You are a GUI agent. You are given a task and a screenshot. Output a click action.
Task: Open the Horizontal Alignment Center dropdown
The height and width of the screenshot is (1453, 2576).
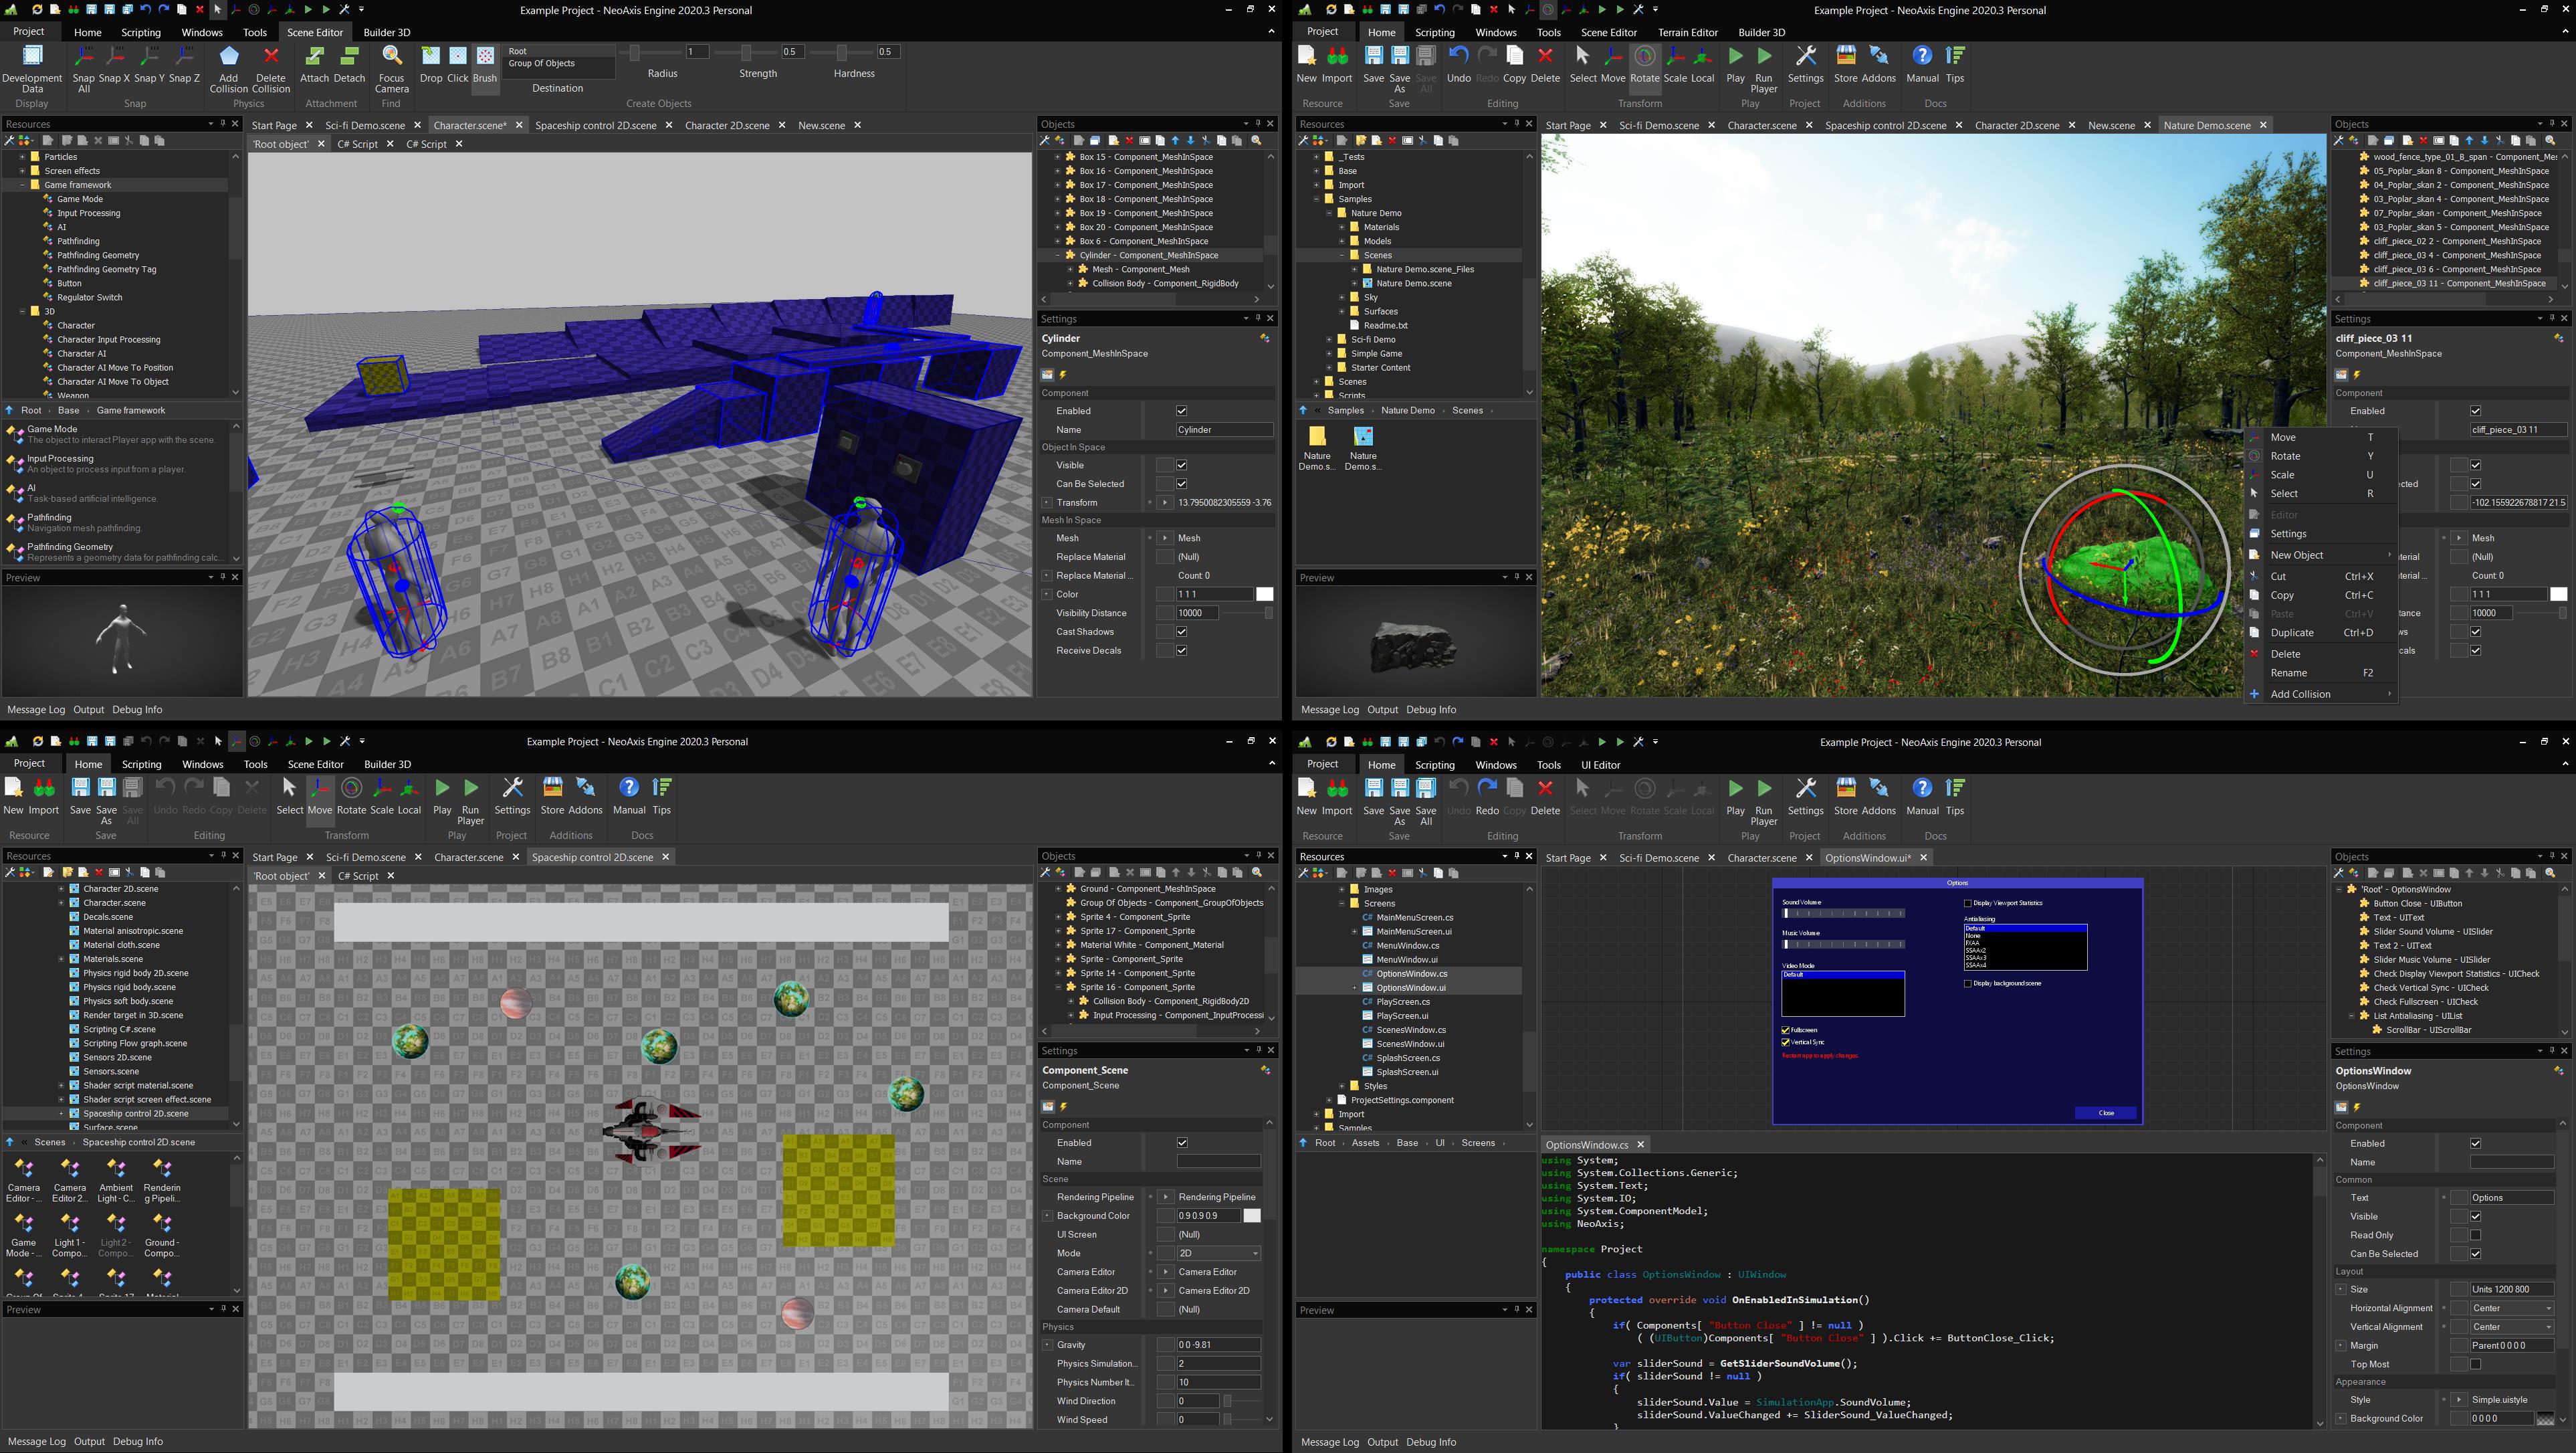(2511, 1308)
